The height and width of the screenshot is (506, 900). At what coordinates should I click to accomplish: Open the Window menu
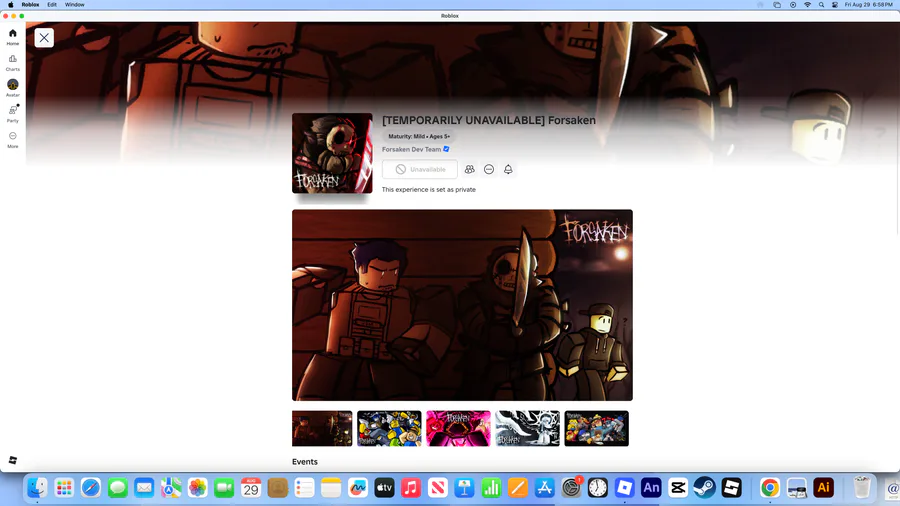tap(75, 5)
